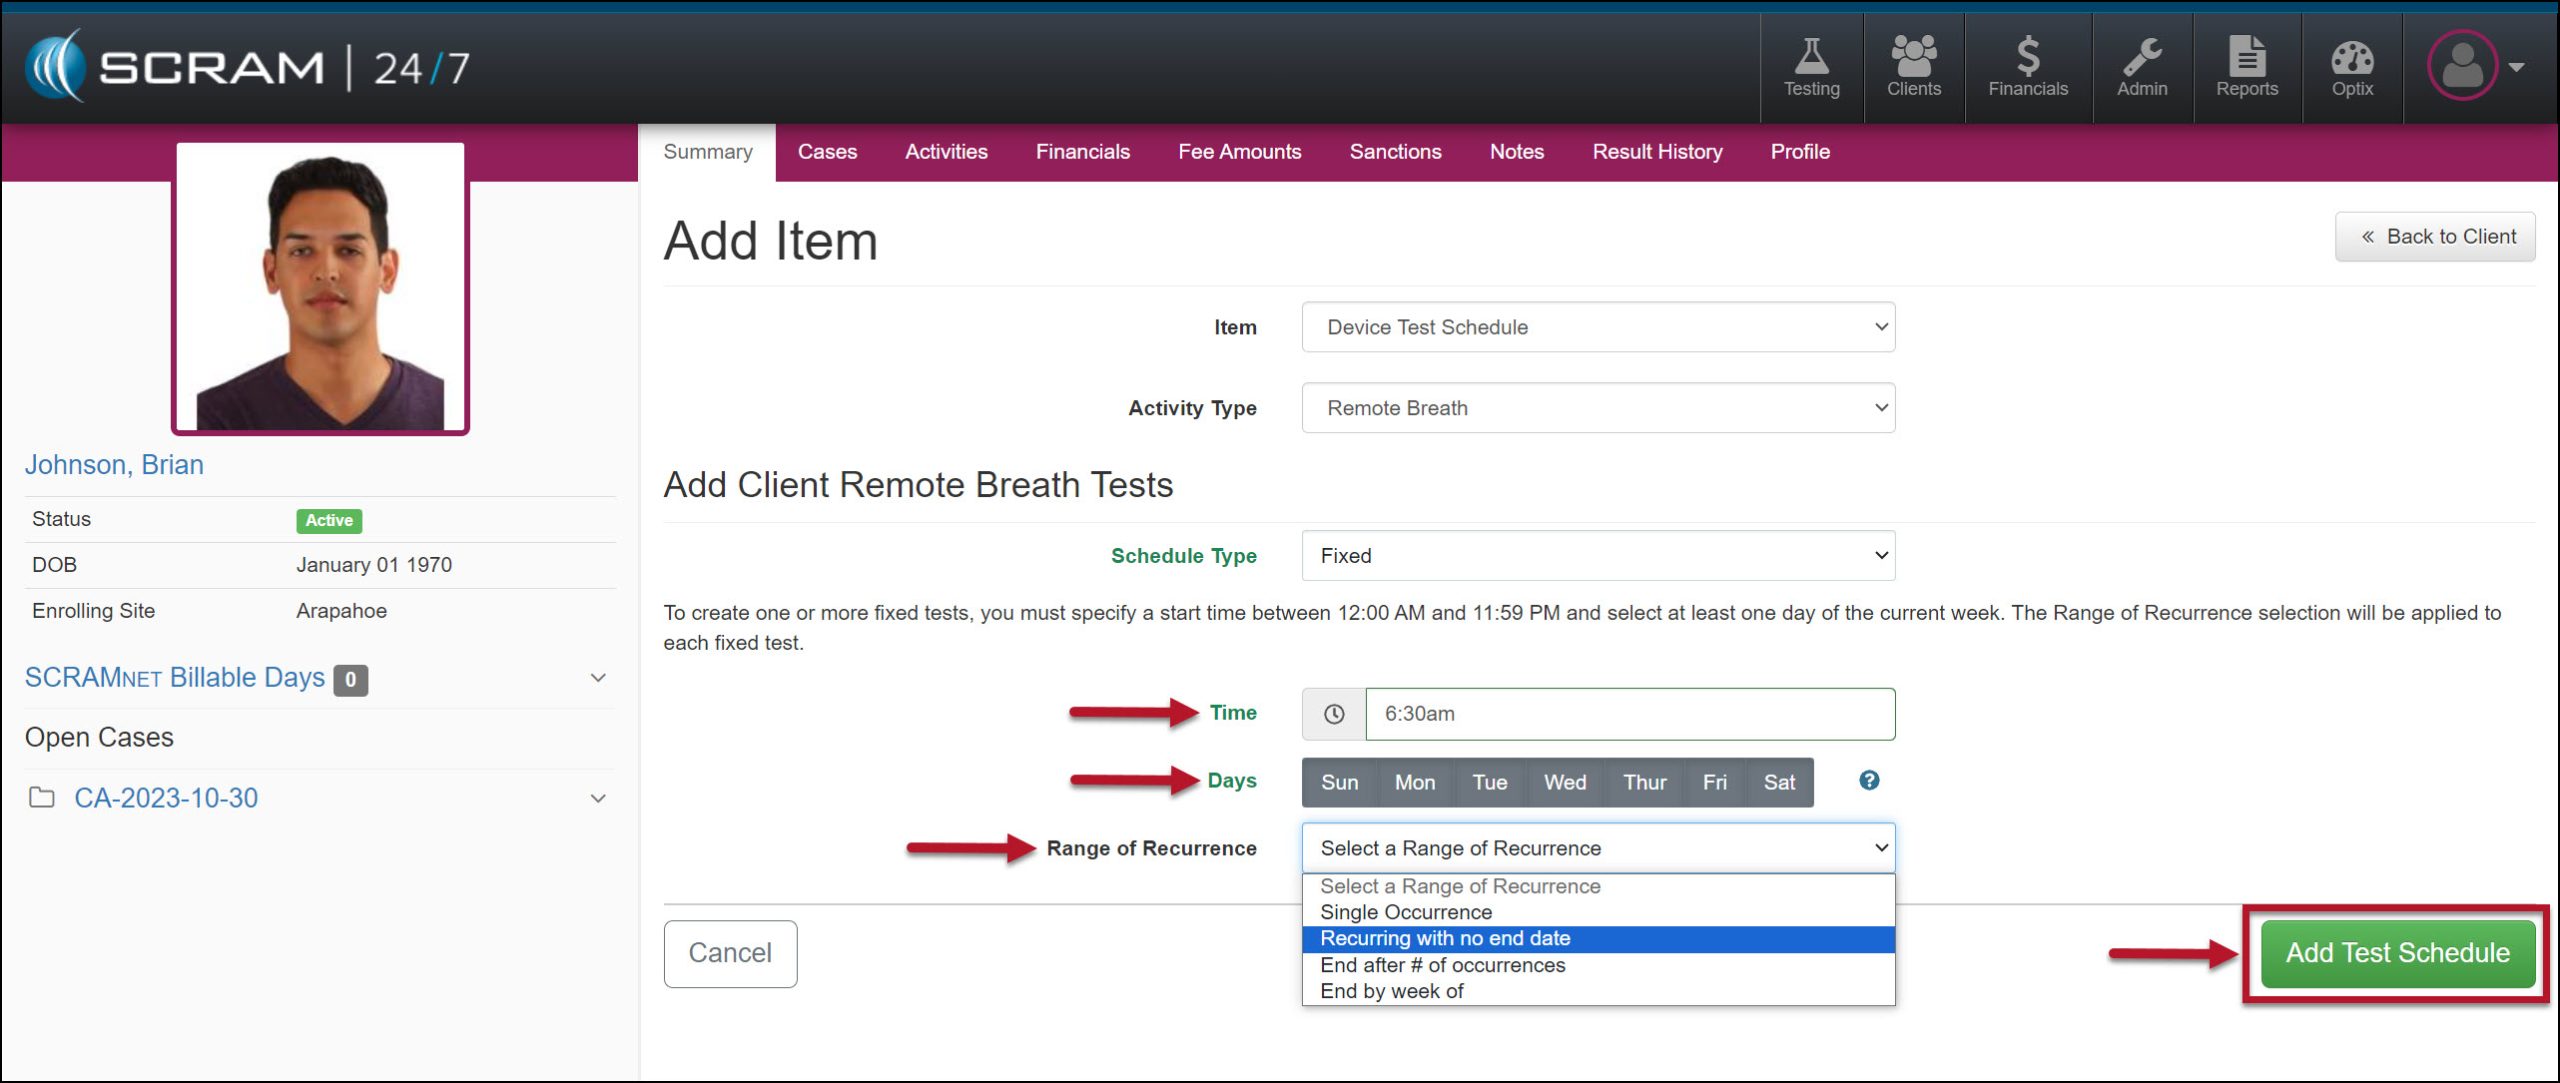Toggle the Sat day button

click(1778, 782)
